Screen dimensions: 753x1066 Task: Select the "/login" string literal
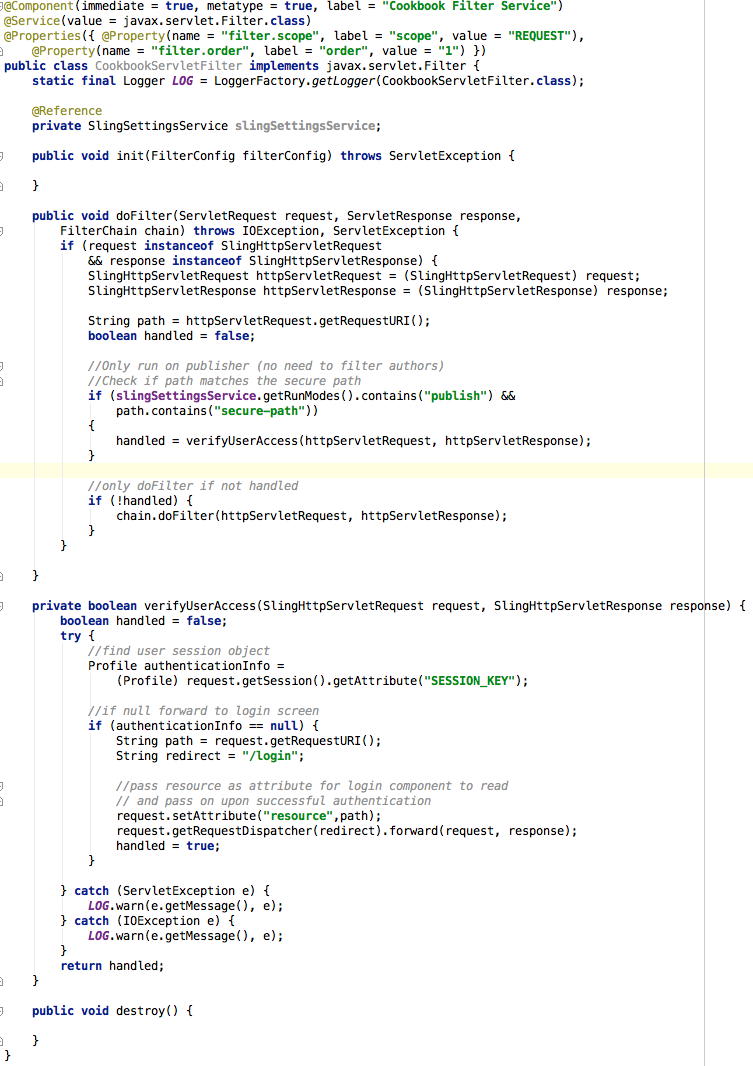(x=270, y=755)
